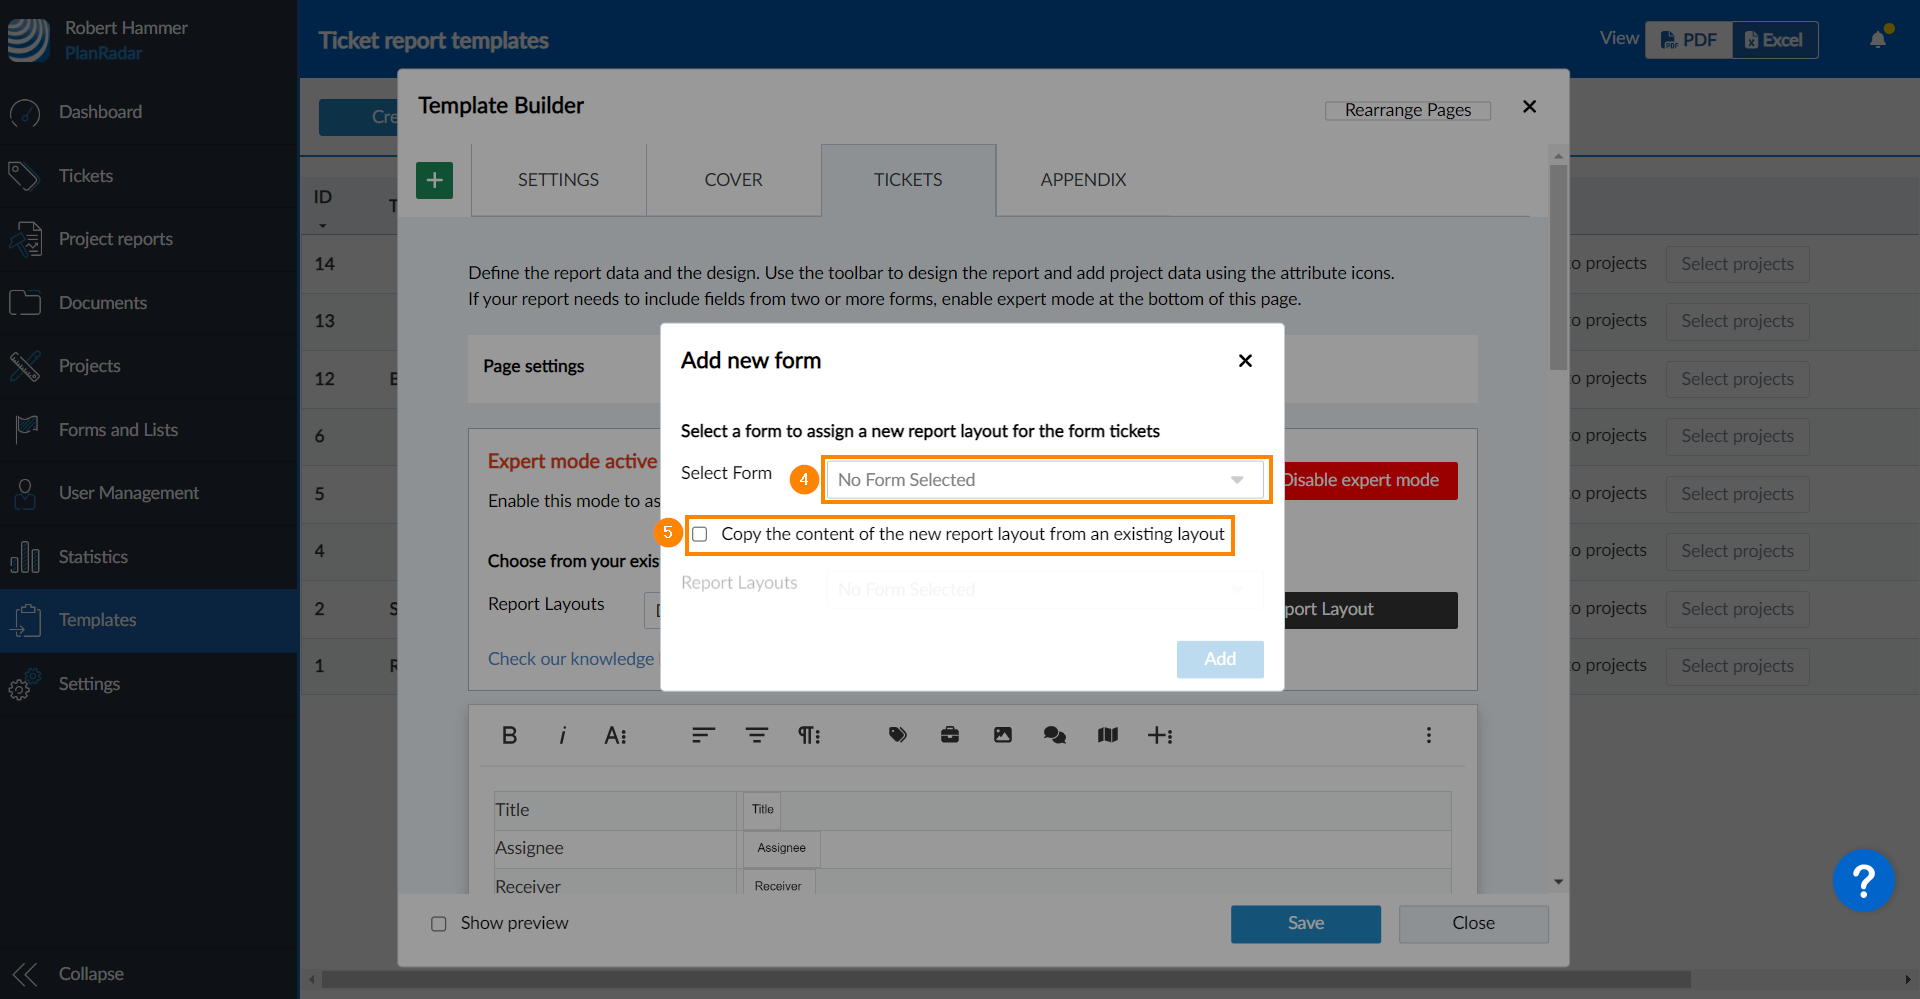Open the notifications bell
The width and height of the screenshot is (1920, 999).
[1878, 40]
